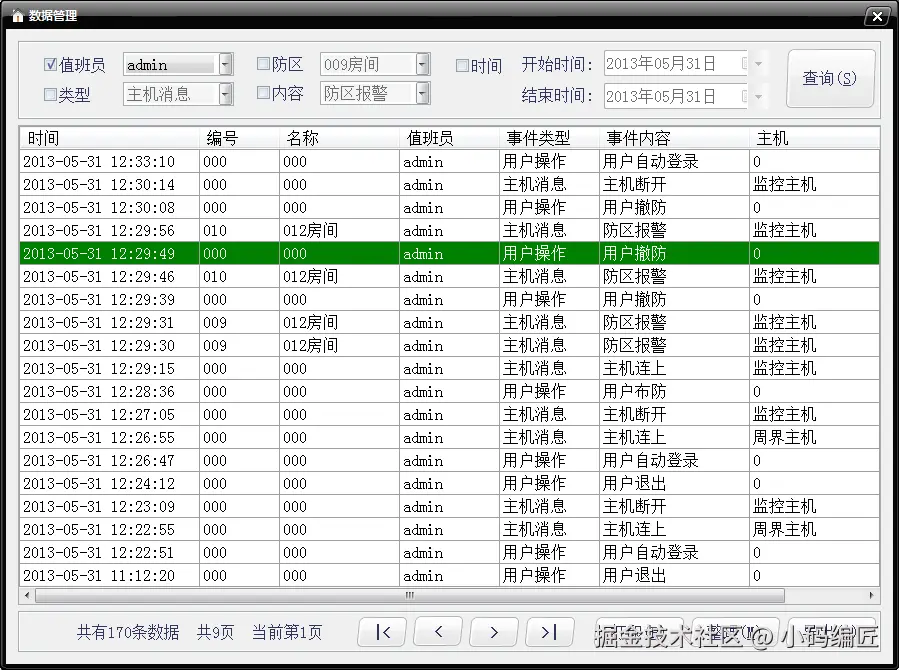Image resolution: width=899 pixels, height=670 pixels.
Task: Select the row at 2013-05-31 12:29:46
Action: pyautogui.click(x=450, y=276)
